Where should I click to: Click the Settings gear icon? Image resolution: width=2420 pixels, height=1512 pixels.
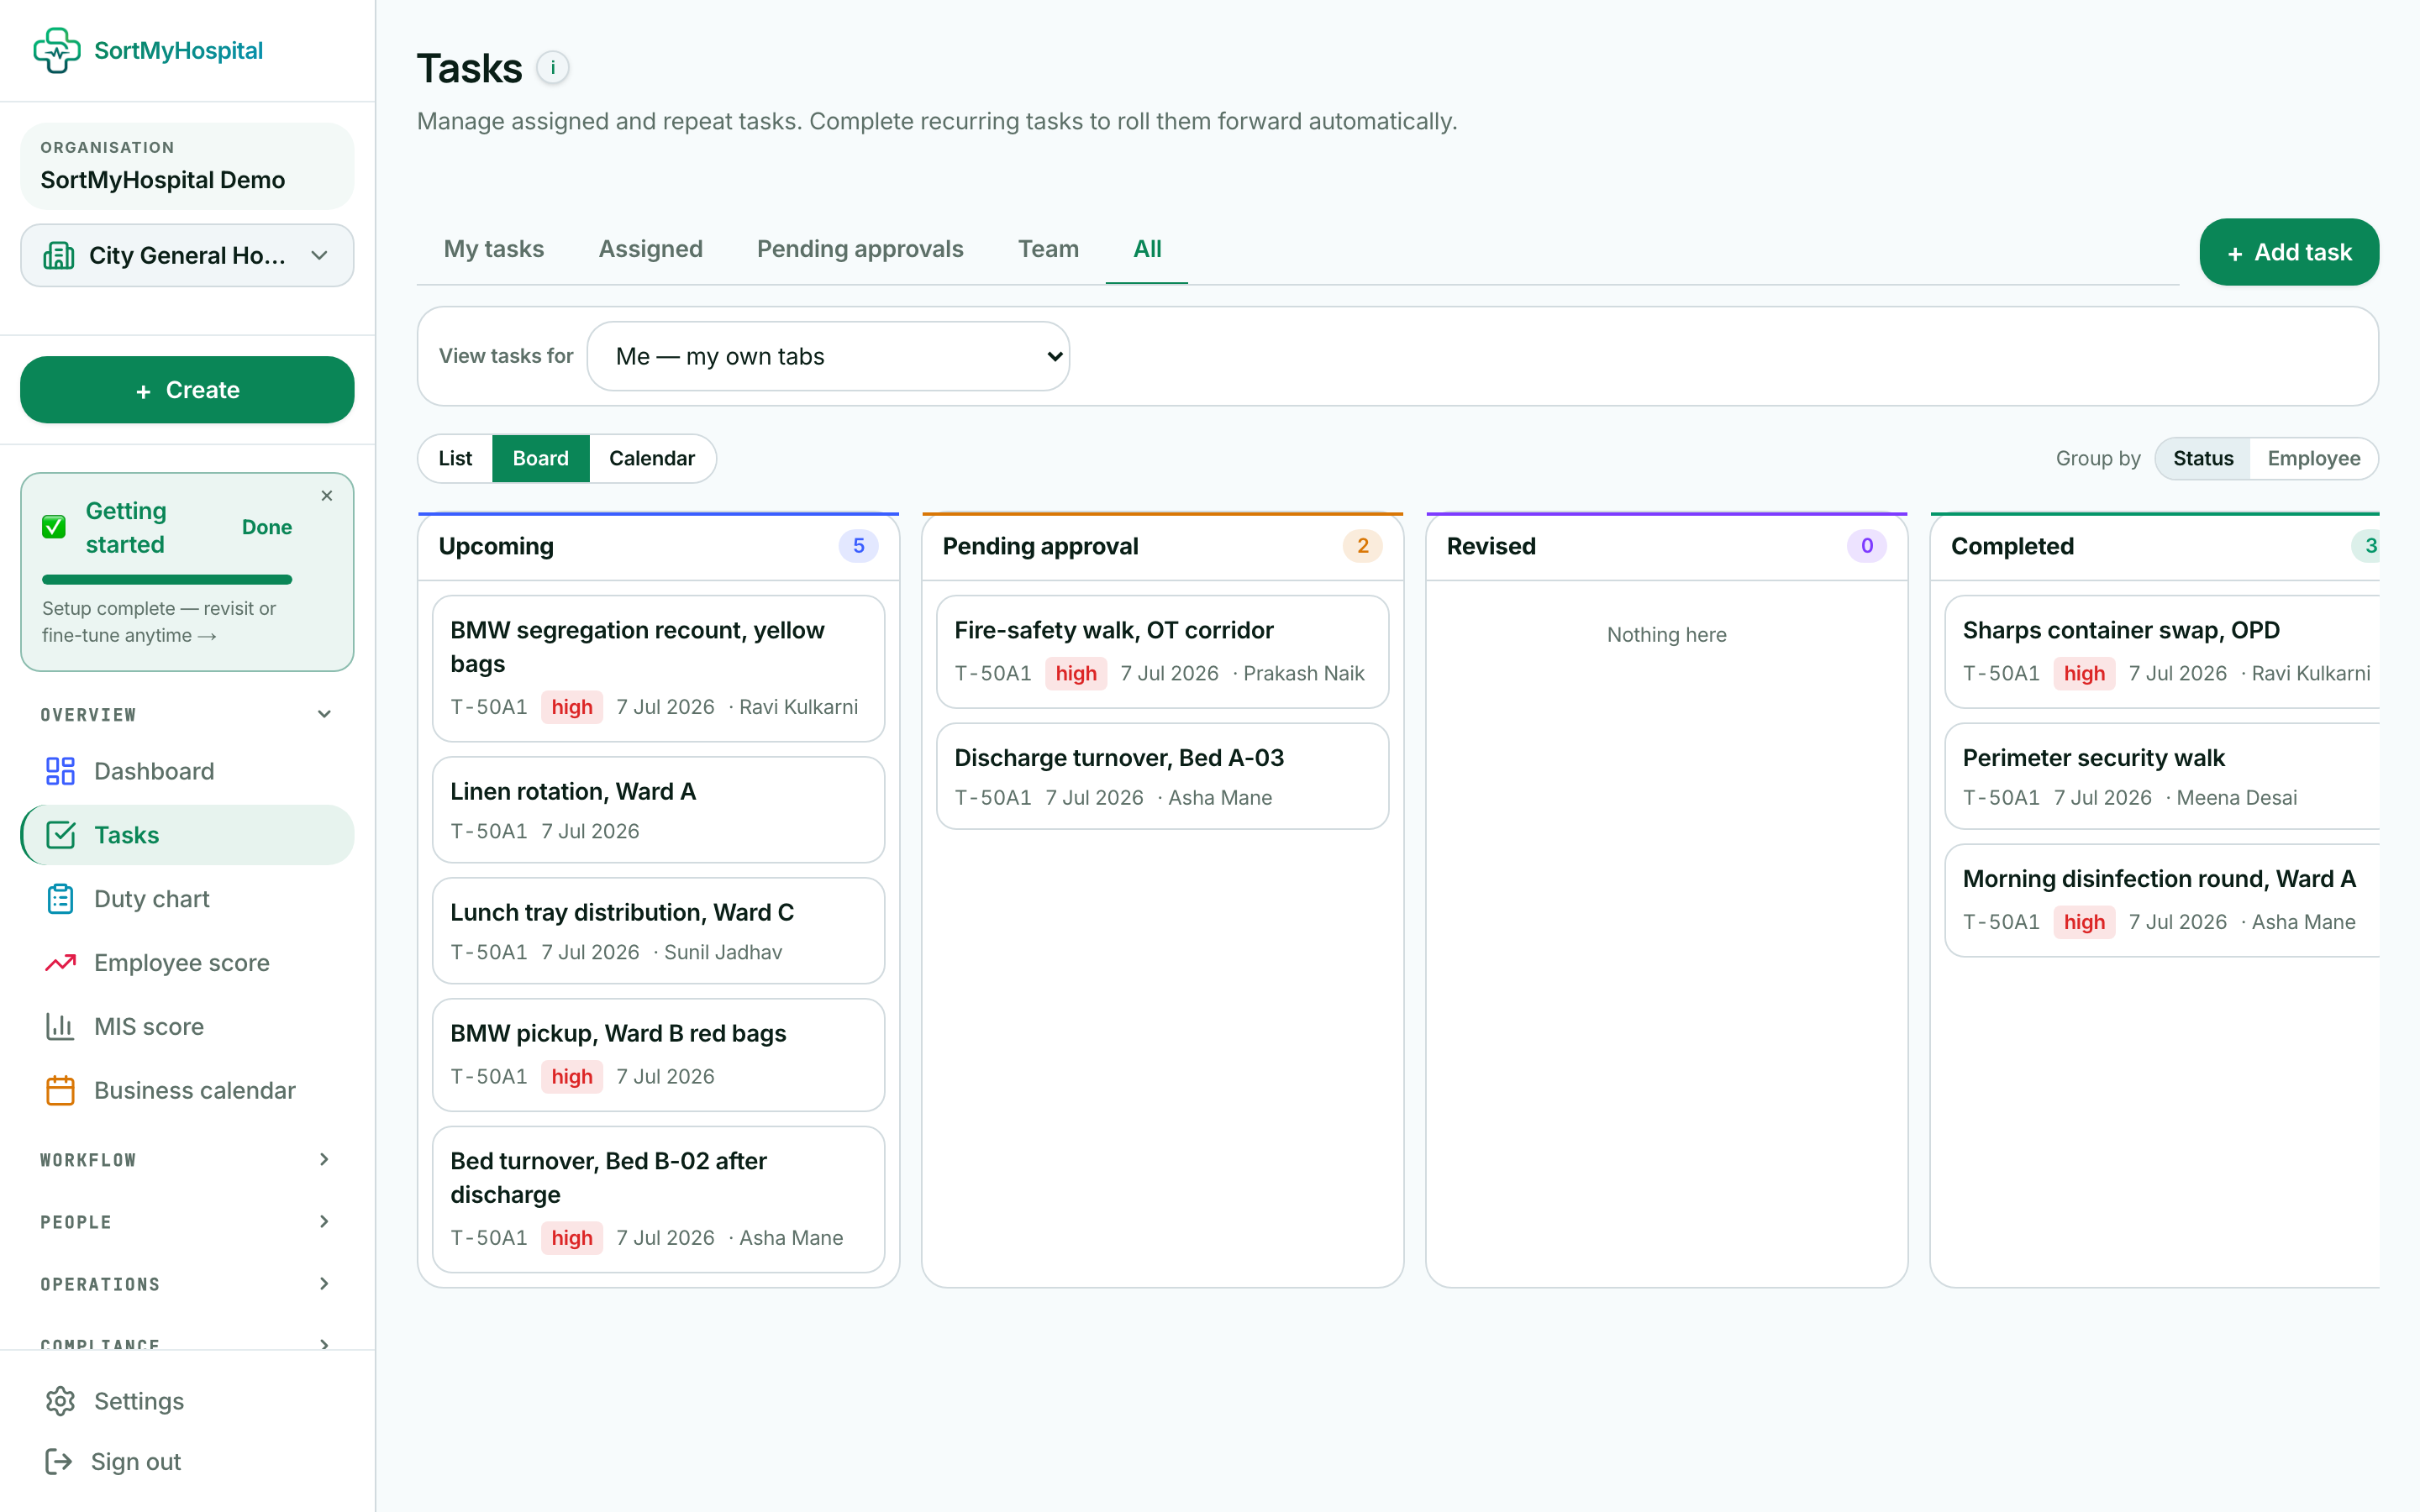coord(60,1401)
